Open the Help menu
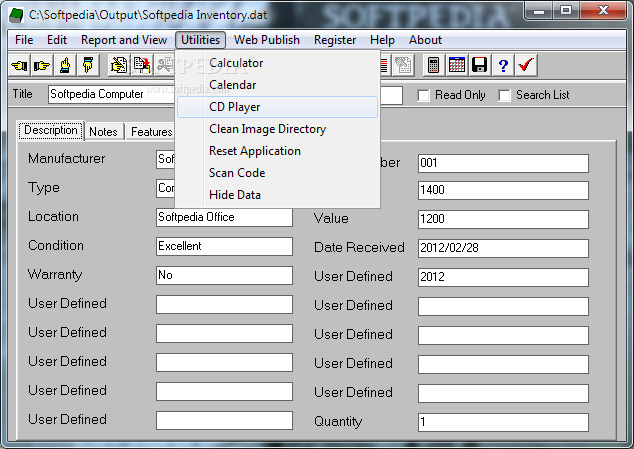634x449 pixels. (x=382, y=40)
